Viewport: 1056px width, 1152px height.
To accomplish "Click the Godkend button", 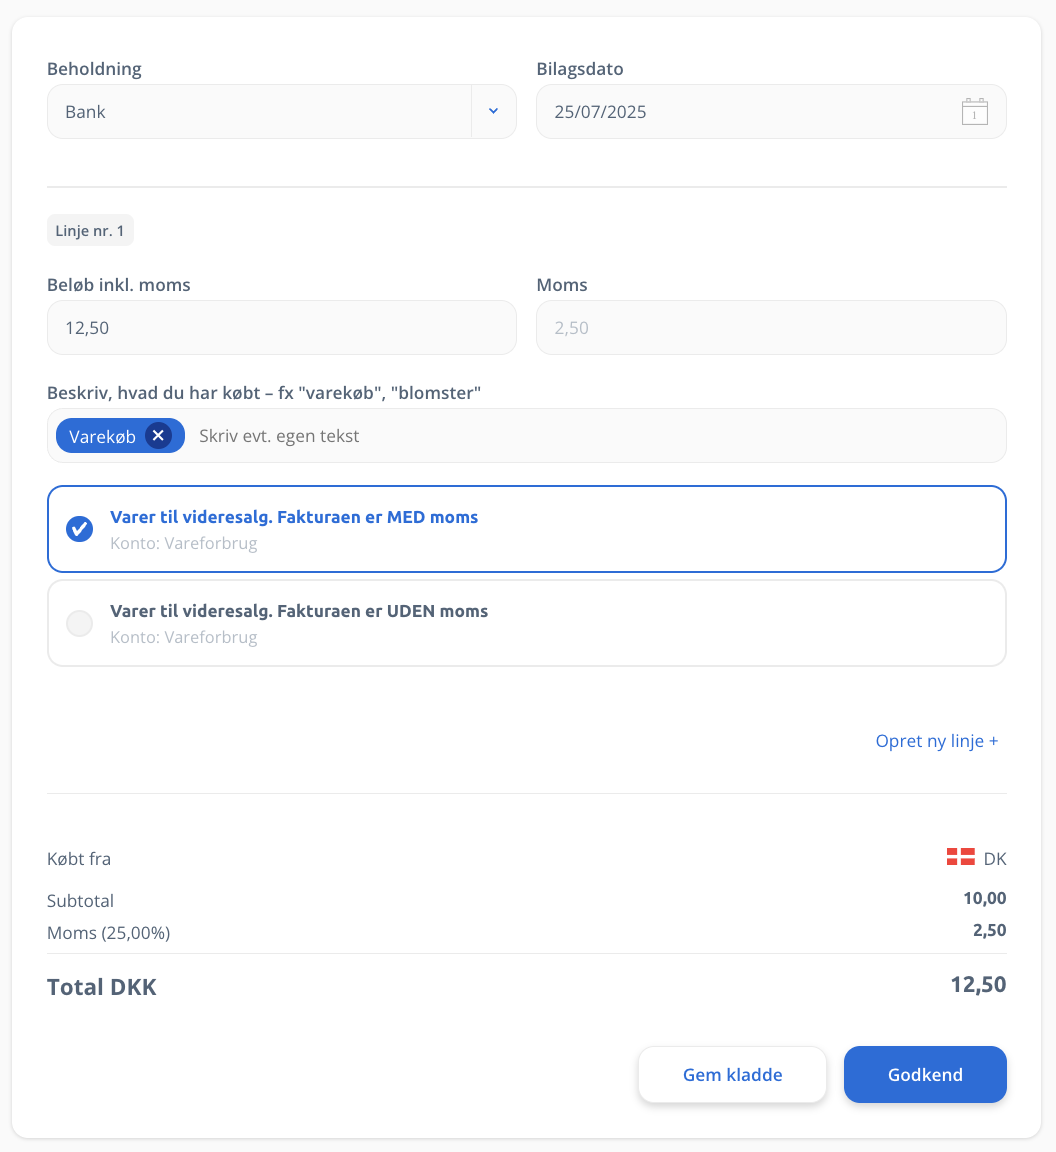I will 924,1075.
